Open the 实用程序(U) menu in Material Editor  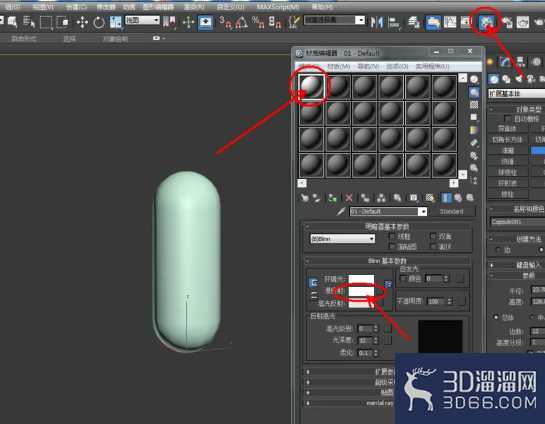tap(432, 66)
